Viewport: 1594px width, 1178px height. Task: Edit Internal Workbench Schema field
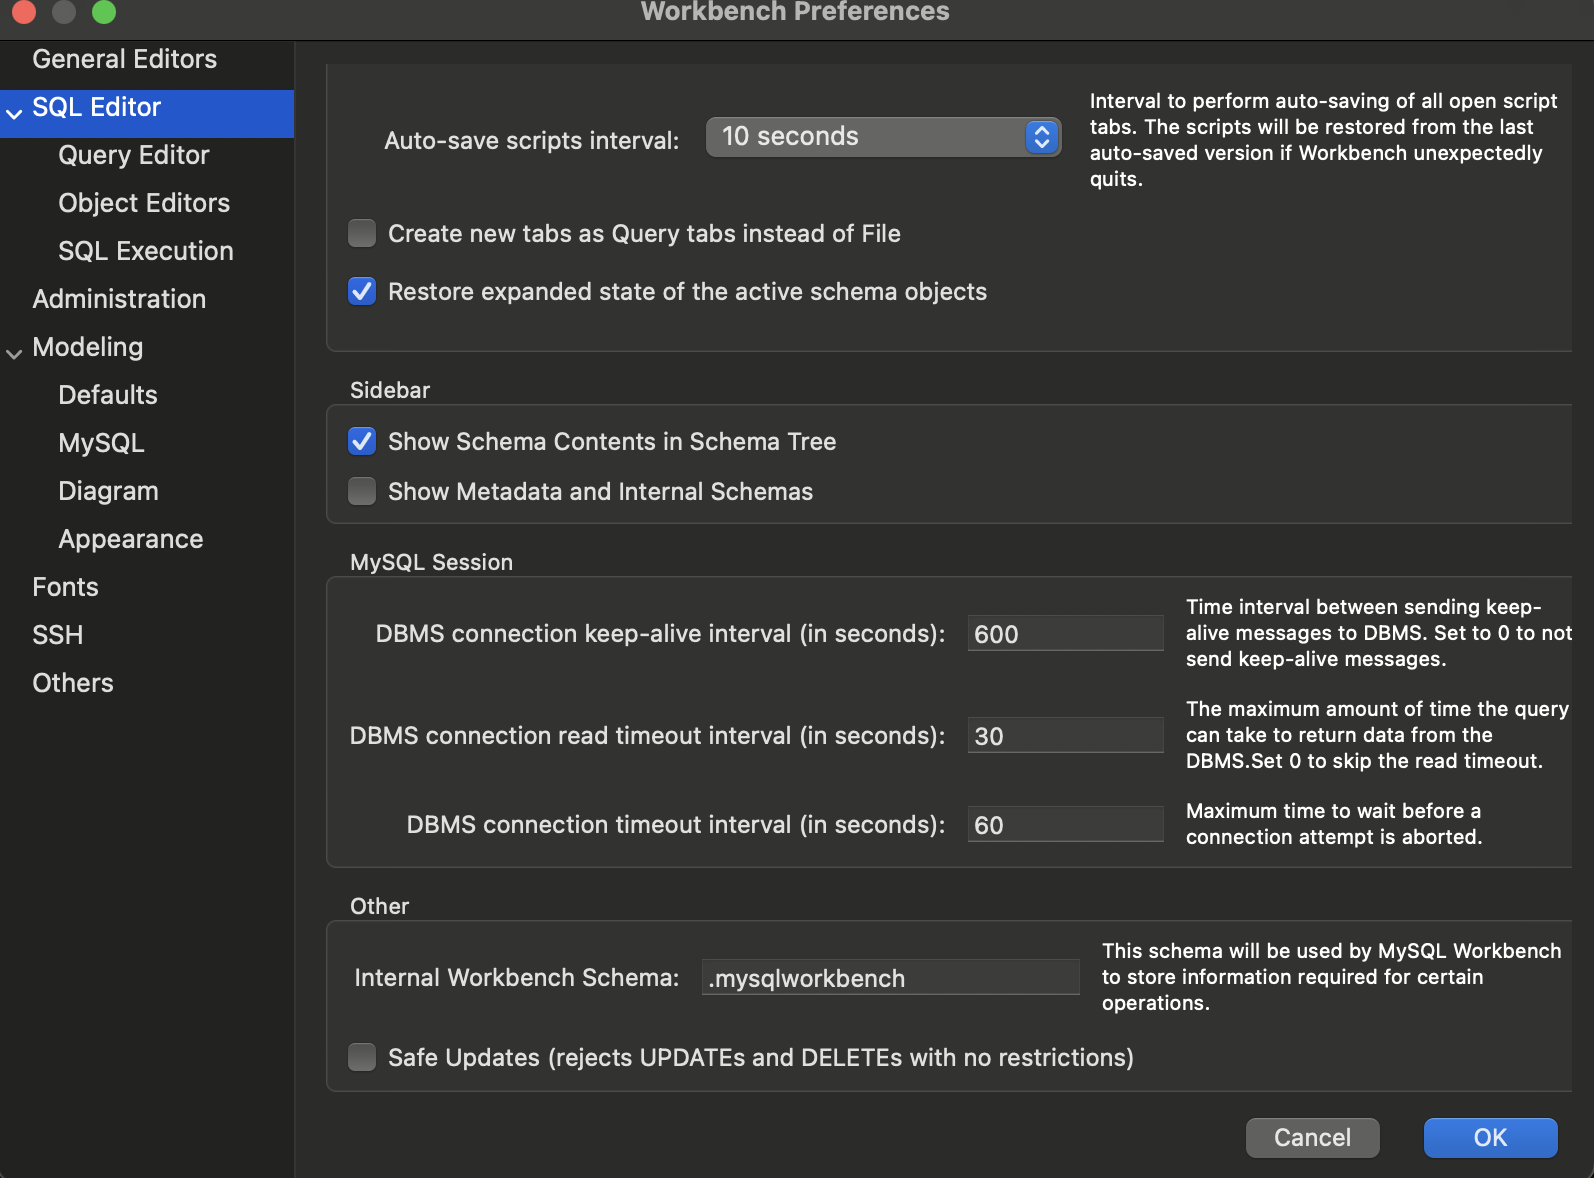click(890, 978)
